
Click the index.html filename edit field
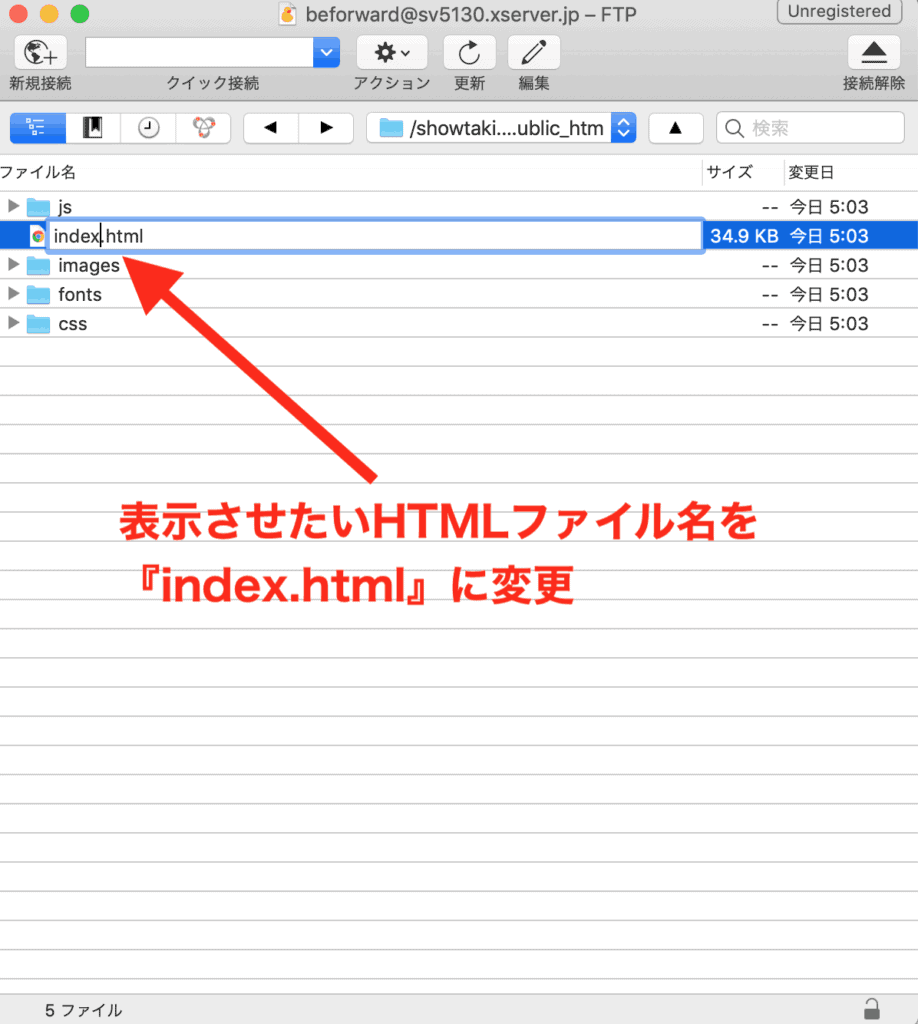click(x=375, y=236)
